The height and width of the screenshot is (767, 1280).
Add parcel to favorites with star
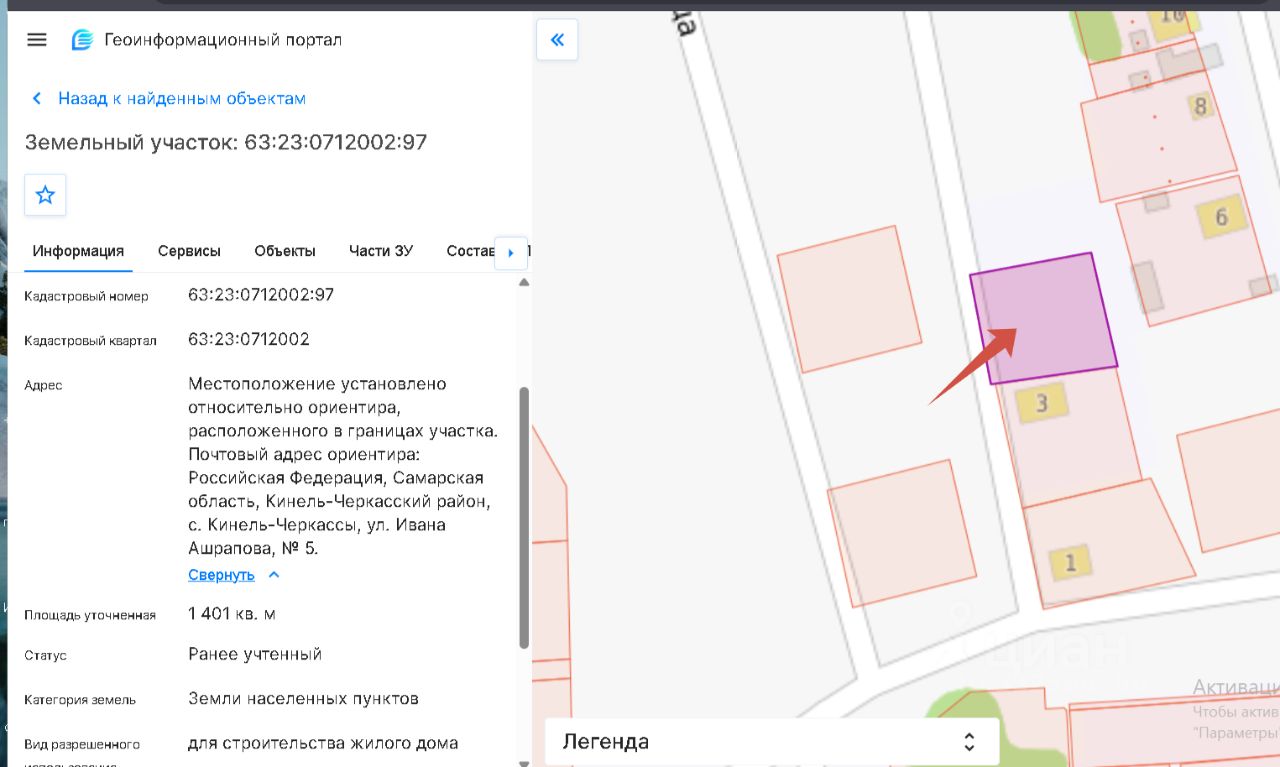pos(45,195)
